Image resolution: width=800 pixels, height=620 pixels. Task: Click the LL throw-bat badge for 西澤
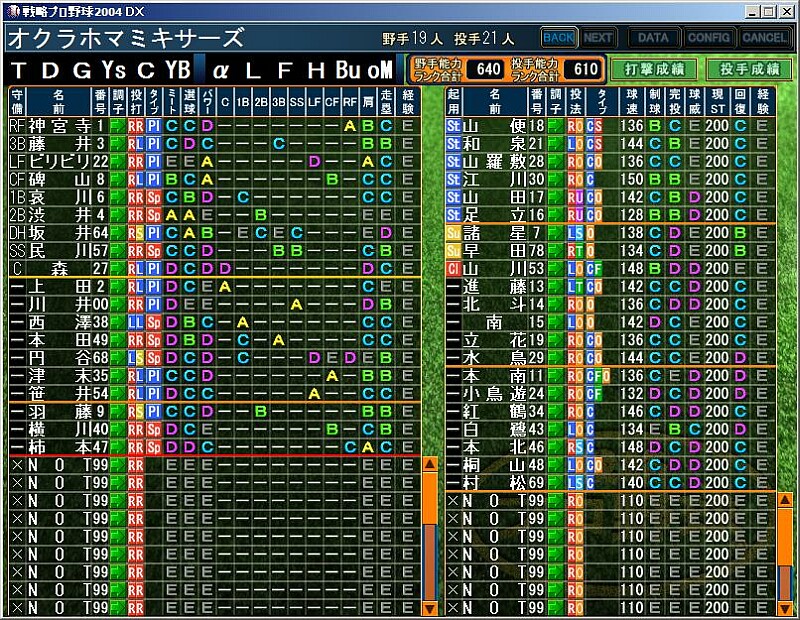(x=136, y=323)
